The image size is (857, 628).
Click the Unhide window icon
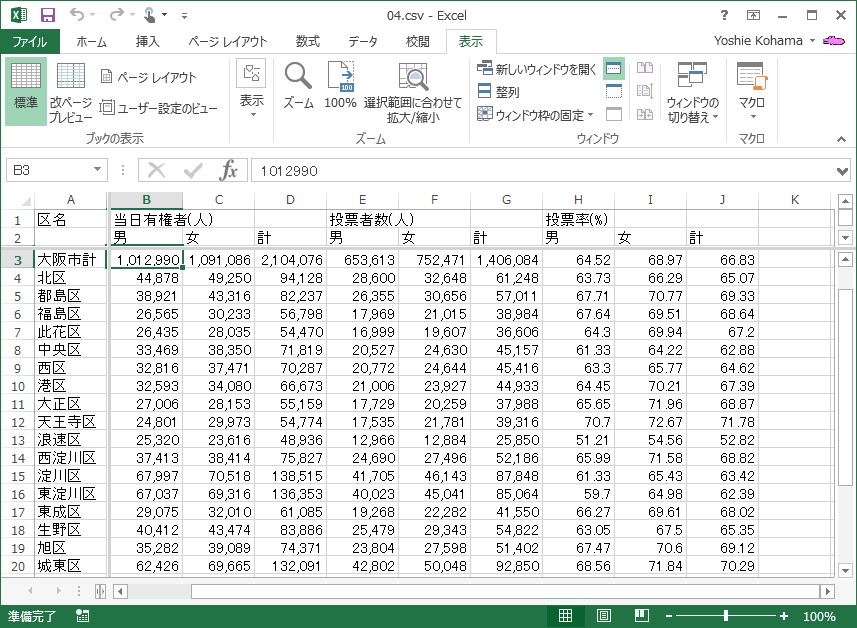[x=614, y=114]
